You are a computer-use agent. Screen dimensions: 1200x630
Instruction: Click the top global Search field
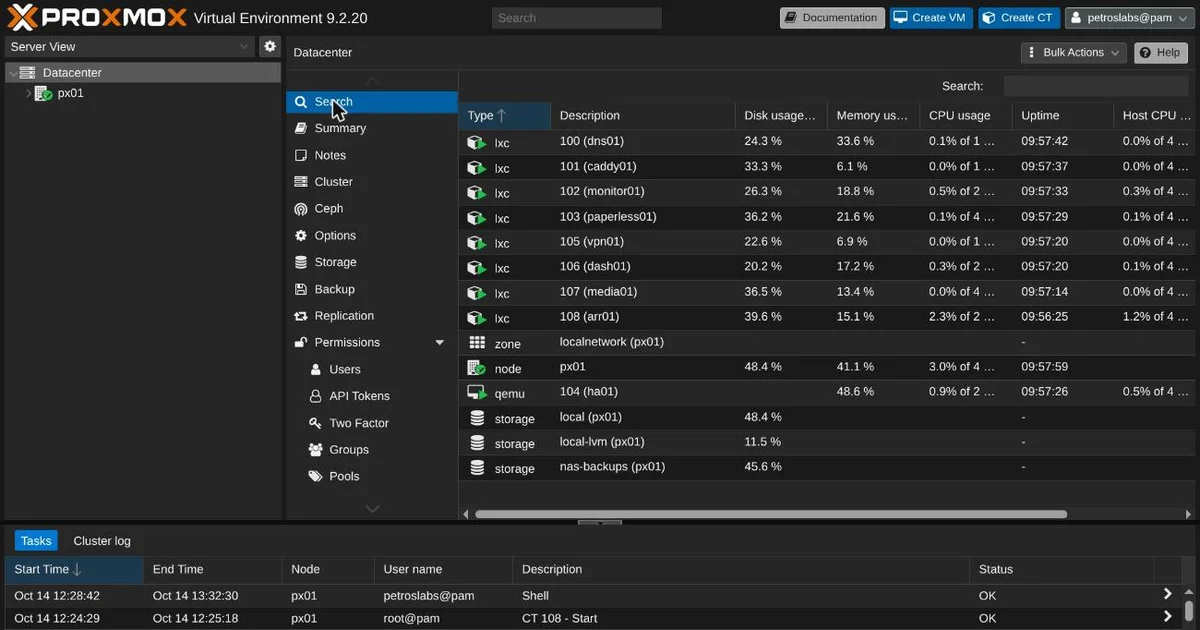tap(576, 18)
